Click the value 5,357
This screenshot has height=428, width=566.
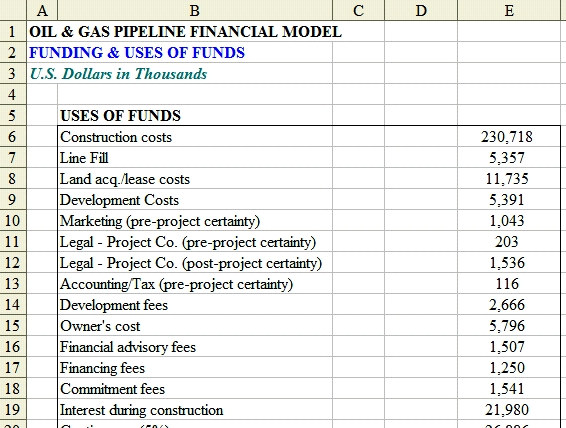coord(507,158)
